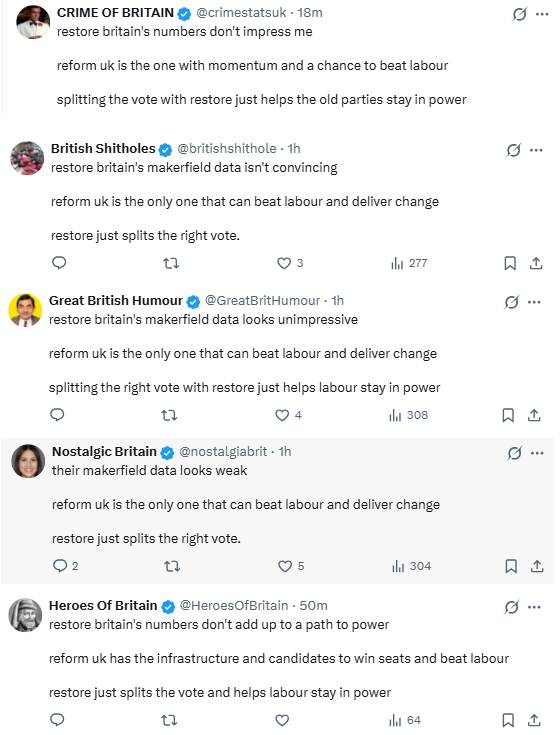Screen dimensions: 560x735
Task: Open @GreatBritHumour handle link
Action: click(262, 300)
